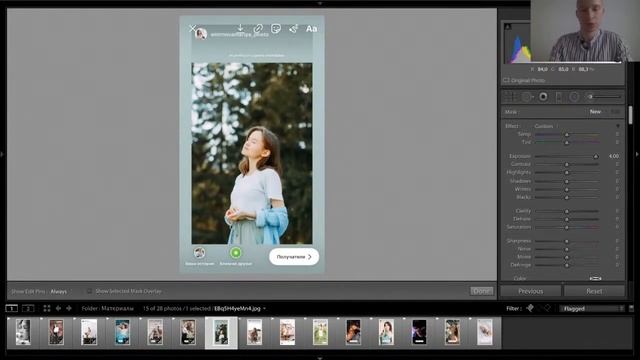Select the Spot Removal tool
Screen dimensions: 640x360
(526, 97)
